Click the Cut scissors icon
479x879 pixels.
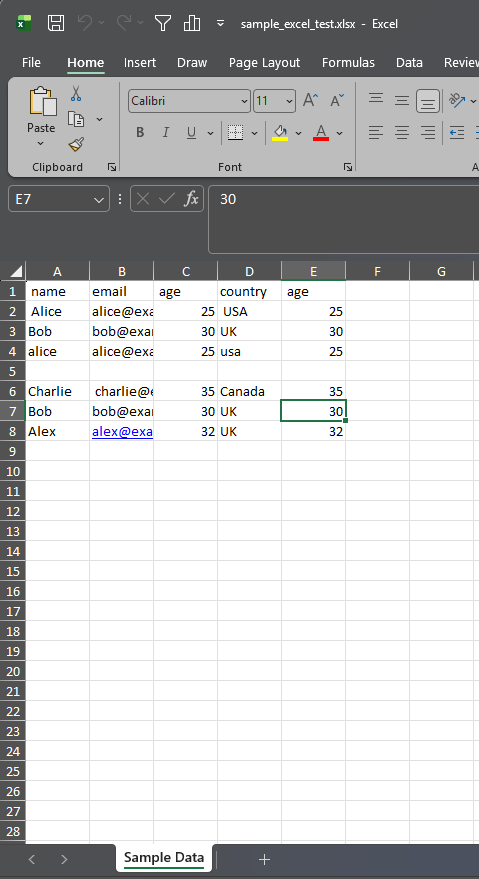coord(76,94)
